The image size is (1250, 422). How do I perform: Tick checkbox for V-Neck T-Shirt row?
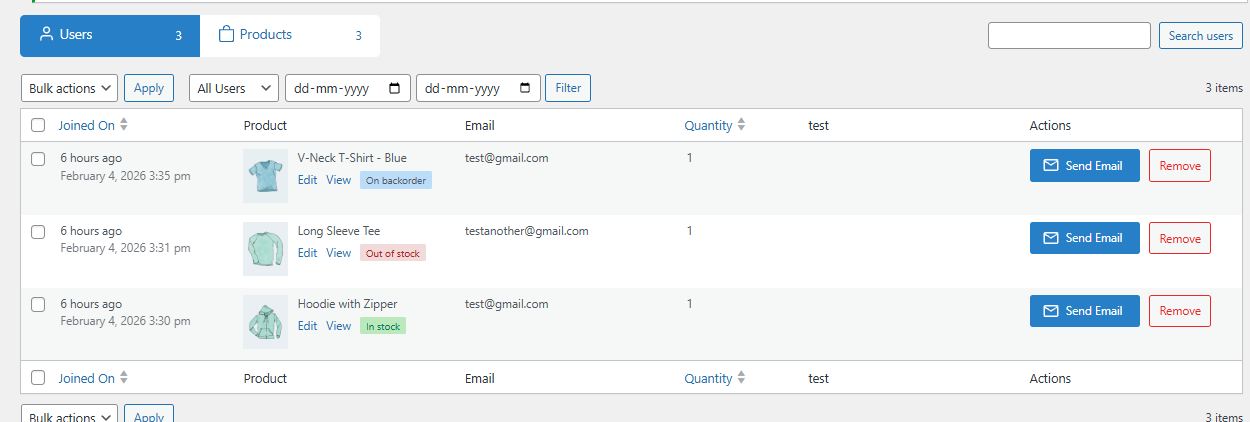click(38, 159)
